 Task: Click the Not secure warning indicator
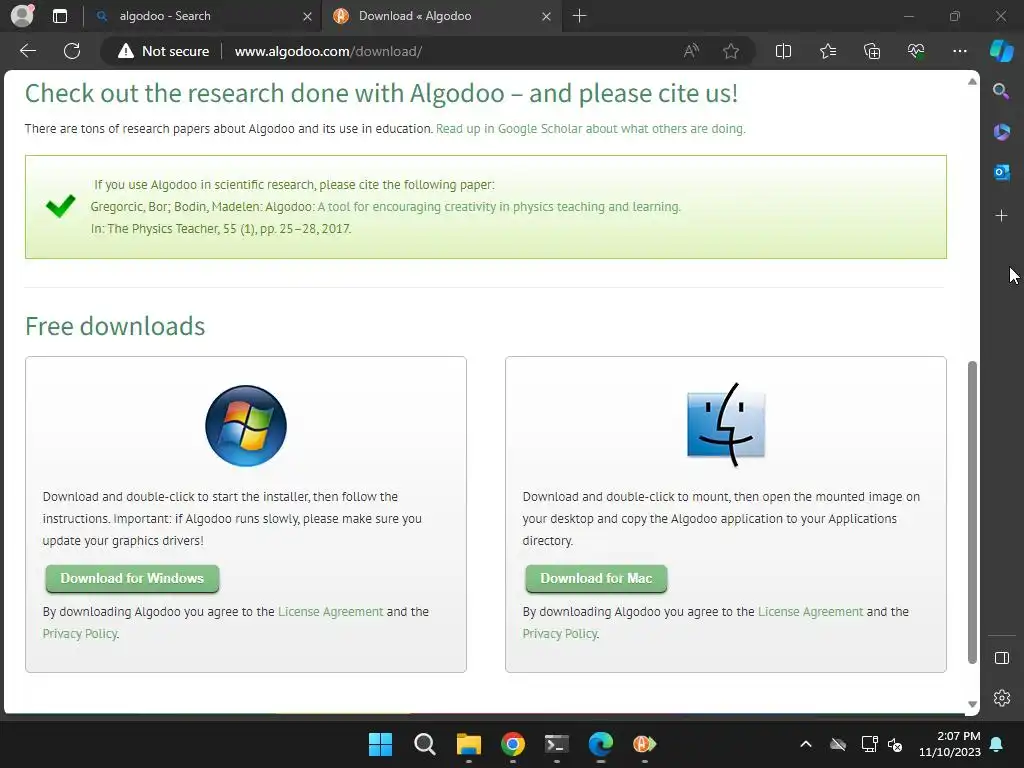click(x=163, y=51)
